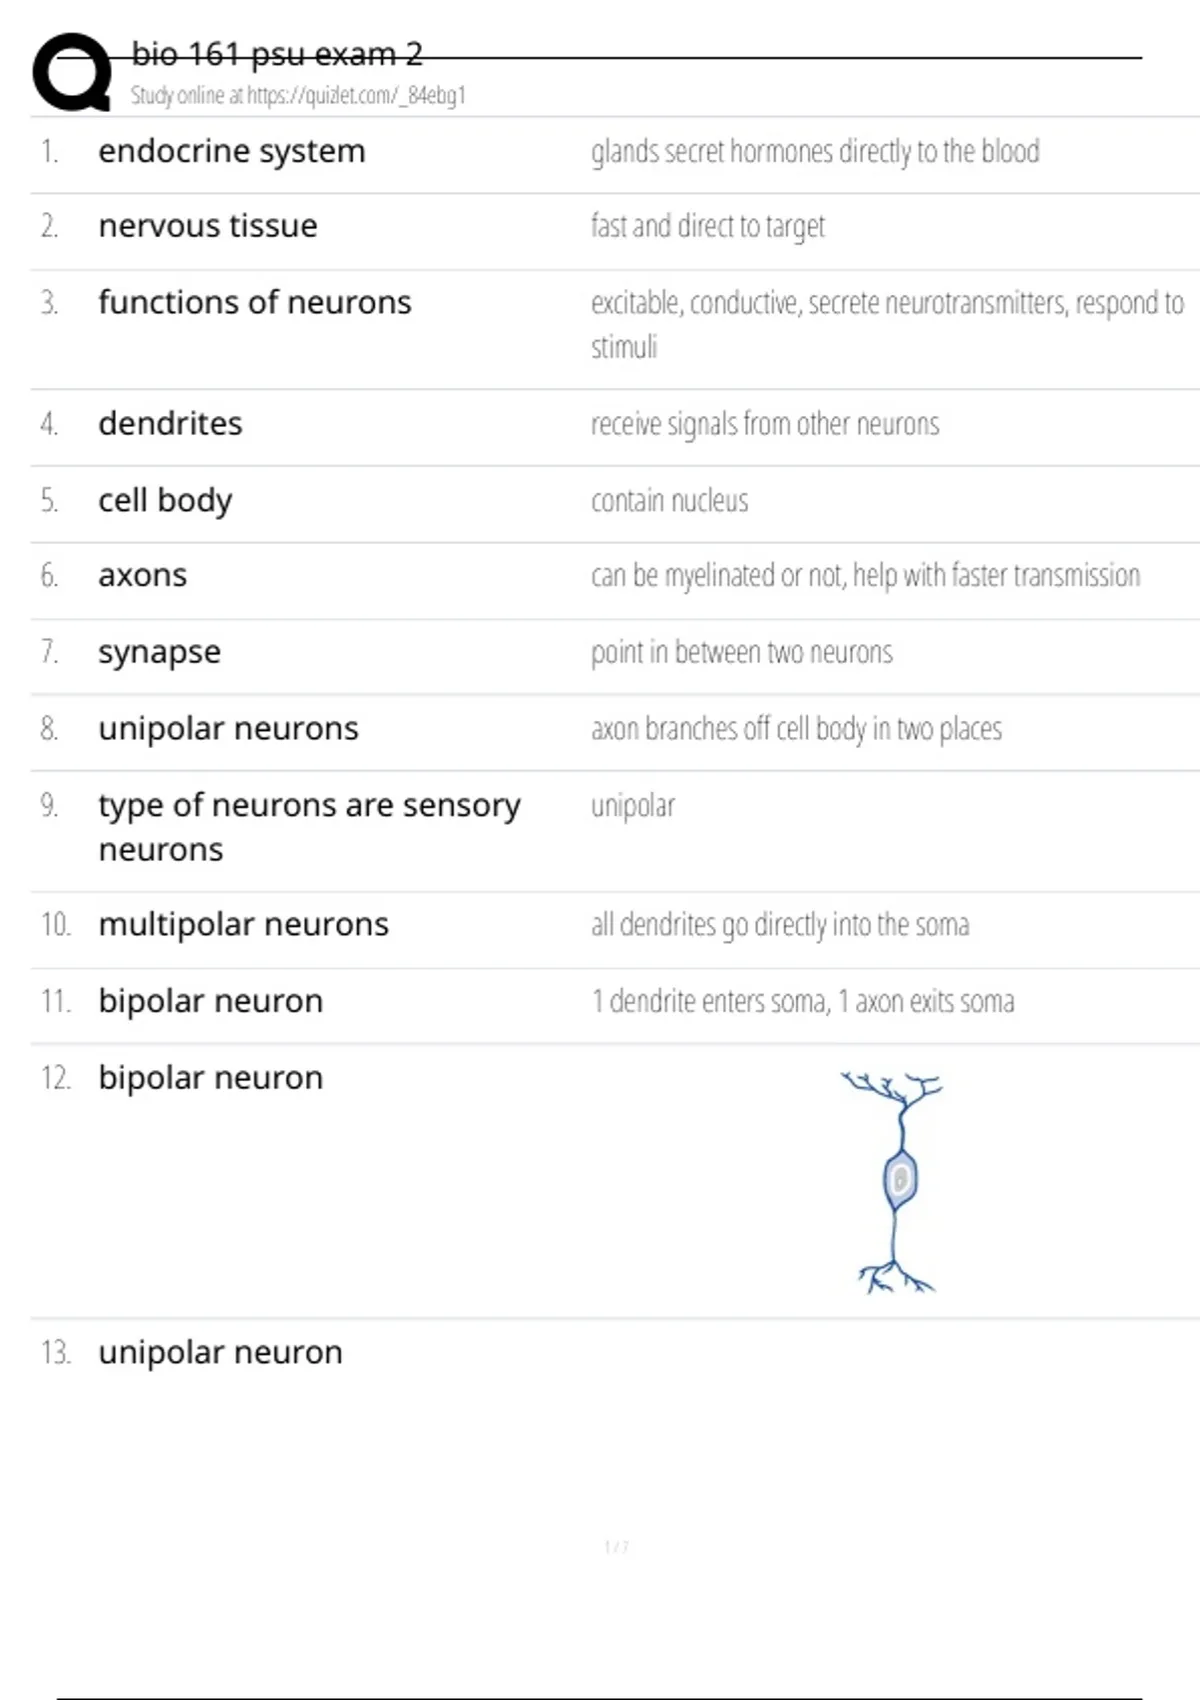Click definition "glands secret hormones directly to the blood"

click(x=815, y=152)
